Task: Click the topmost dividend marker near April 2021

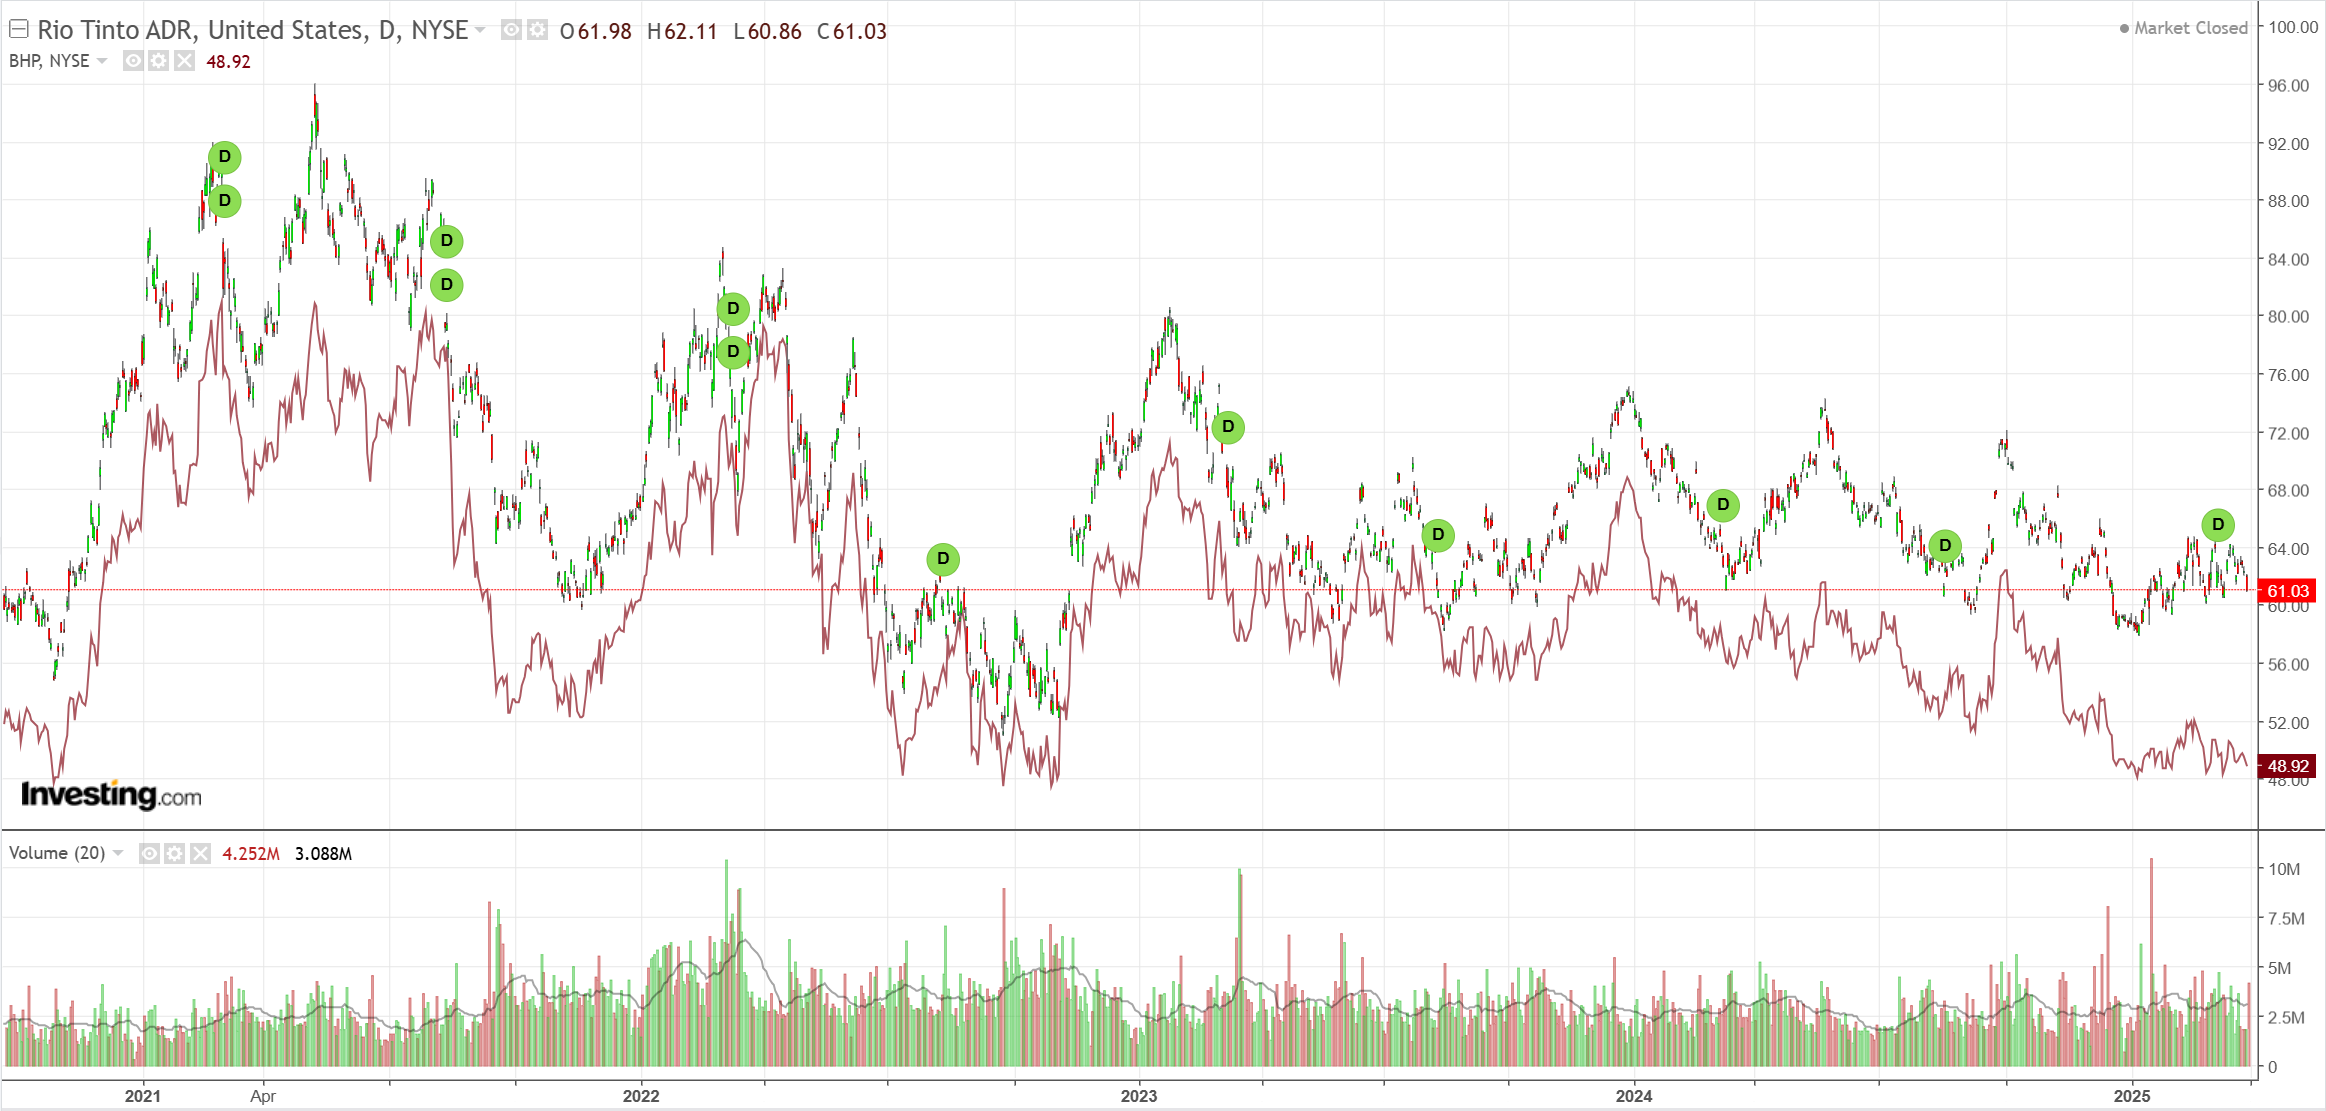Action: point(225,157)
